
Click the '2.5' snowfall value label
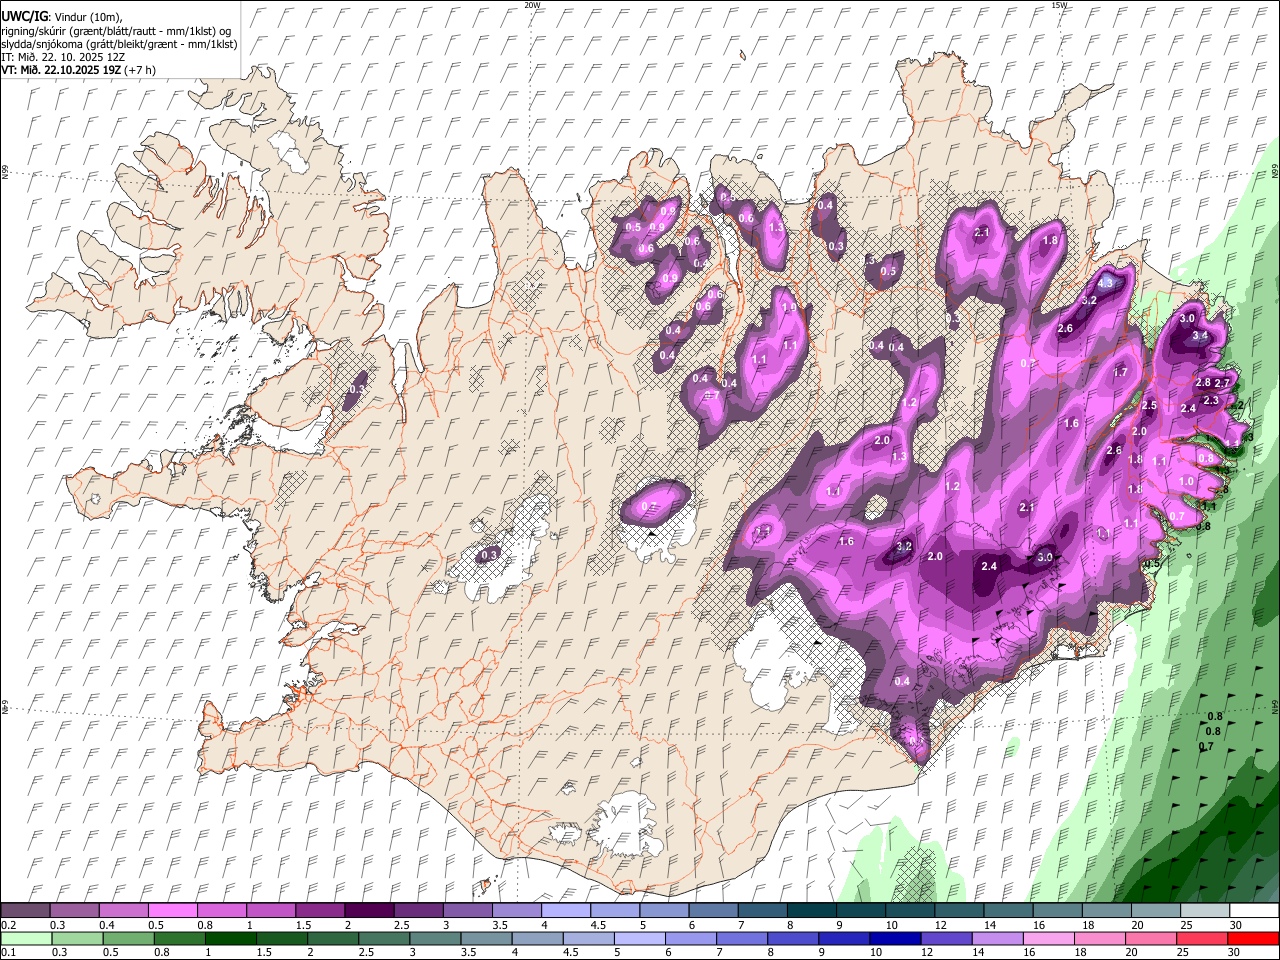pyautogui.click(x=1149, y=405)
